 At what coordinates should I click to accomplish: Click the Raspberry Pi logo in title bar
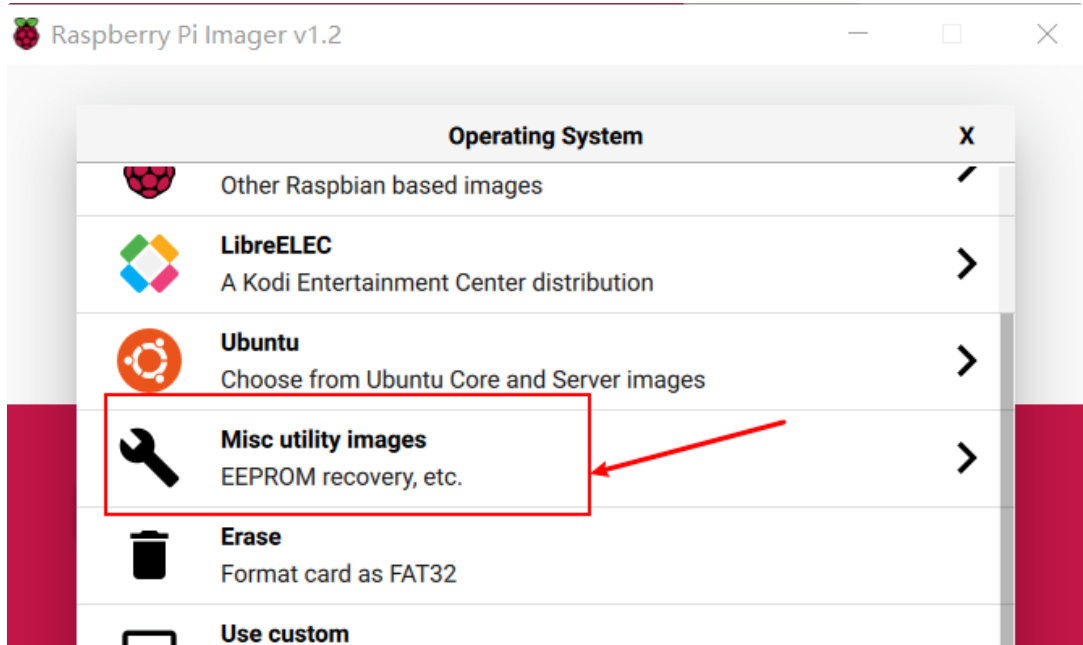(x=26, y=34)
